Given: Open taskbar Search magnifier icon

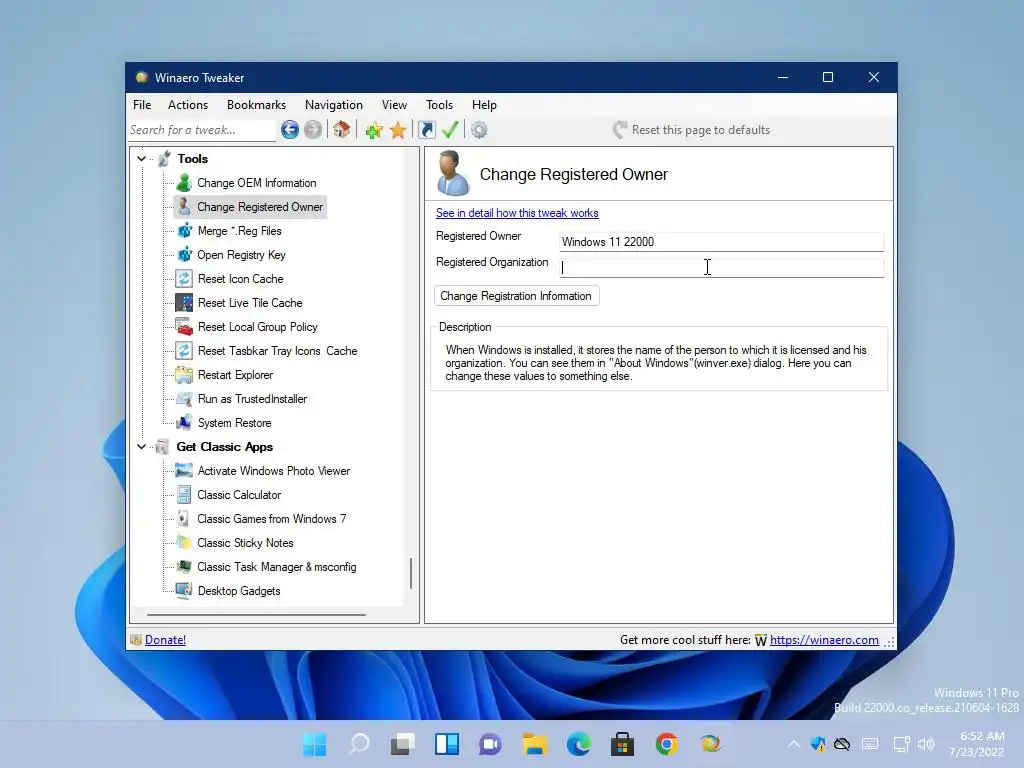Looking at the screenshot, I should tap(359, 744).
